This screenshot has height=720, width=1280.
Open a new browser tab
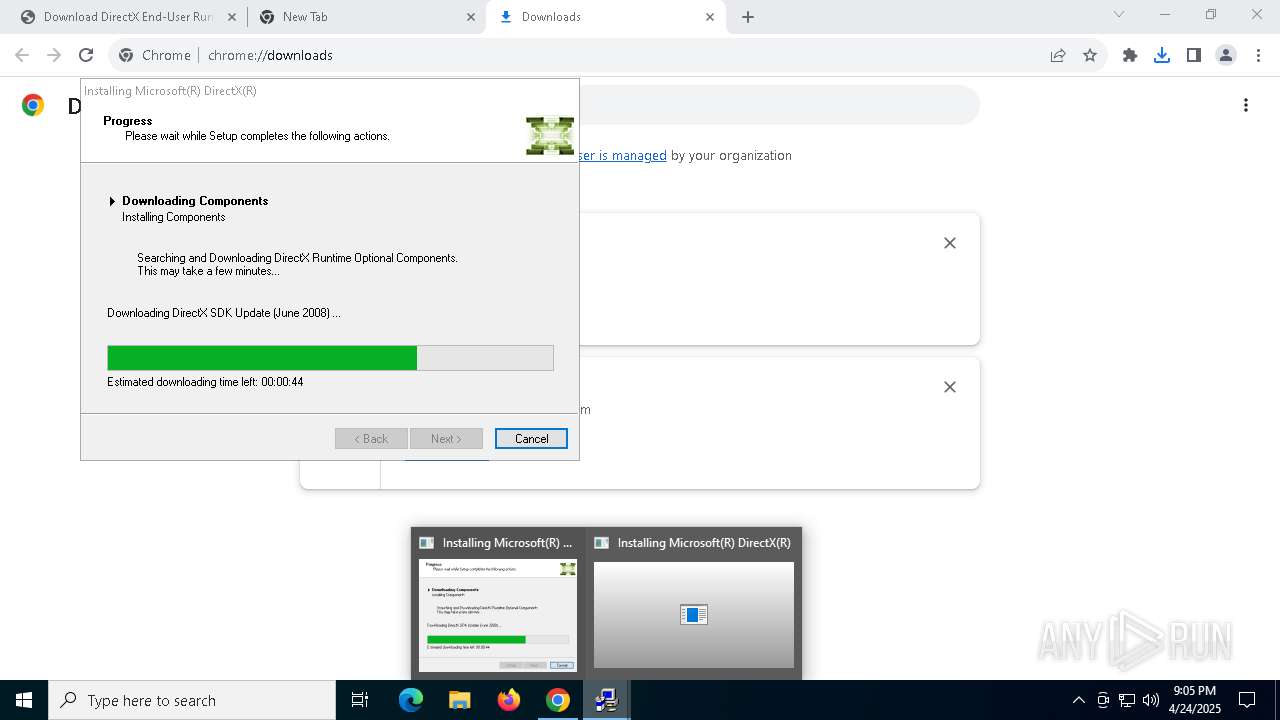tap(748, 17)
